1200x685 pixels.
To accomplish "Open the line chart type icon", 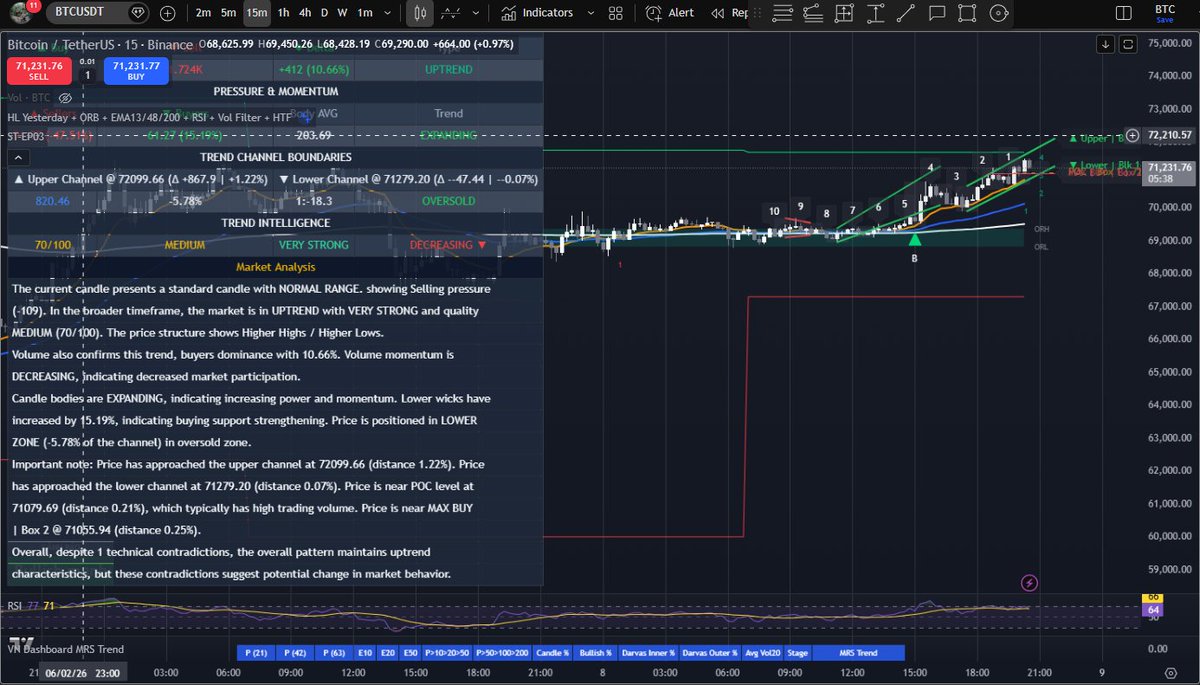I will (x=451, y=13).
